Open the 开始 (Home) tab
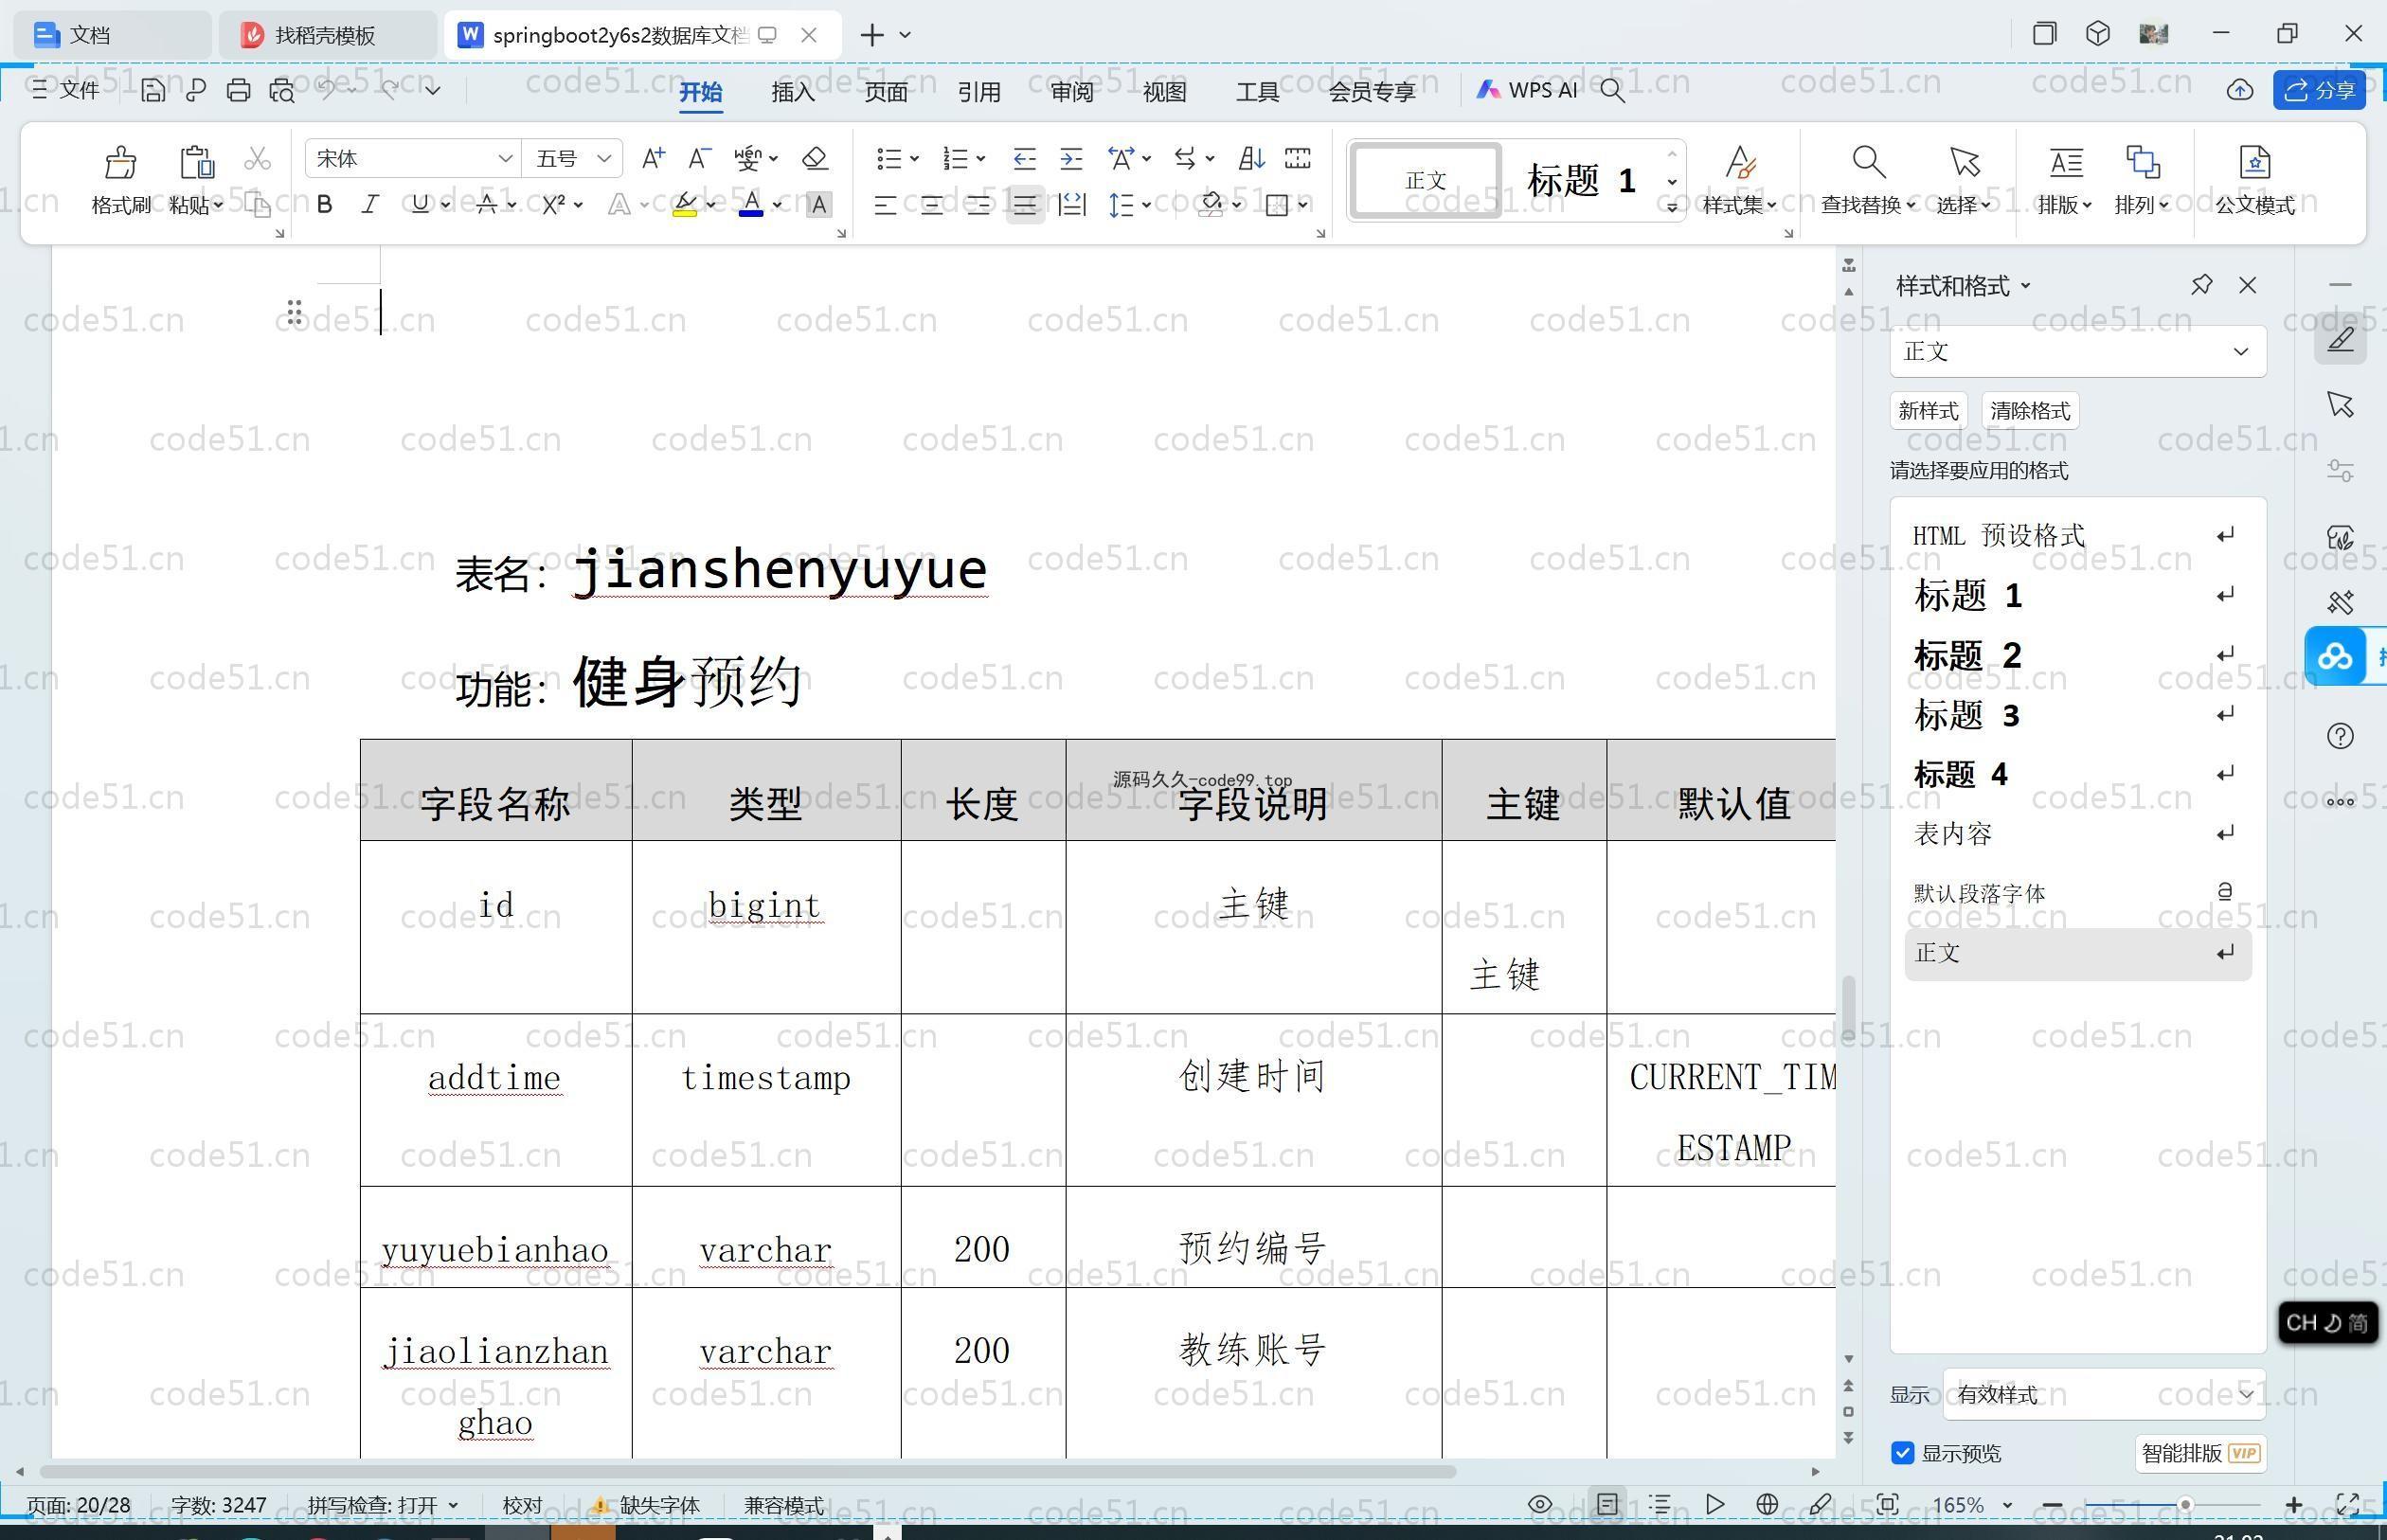 [x=700, y=92]
